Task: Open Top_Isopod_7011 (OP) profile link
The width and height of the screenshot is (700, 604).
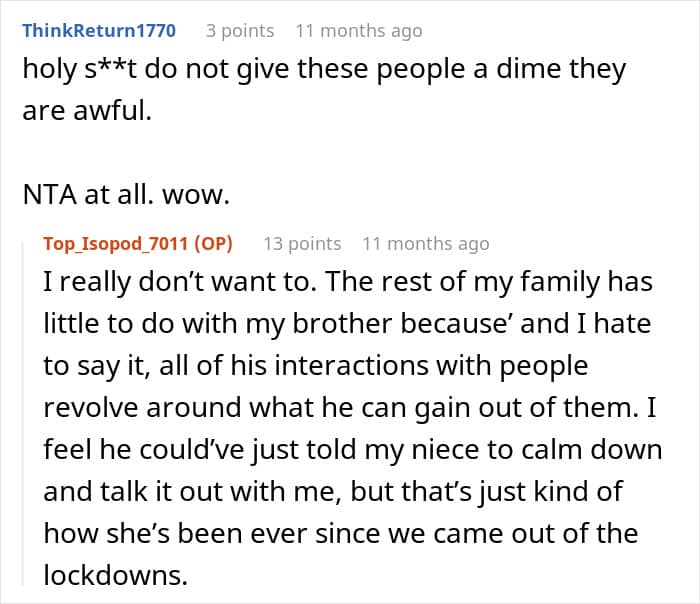Action: click(x=138, y=244)
